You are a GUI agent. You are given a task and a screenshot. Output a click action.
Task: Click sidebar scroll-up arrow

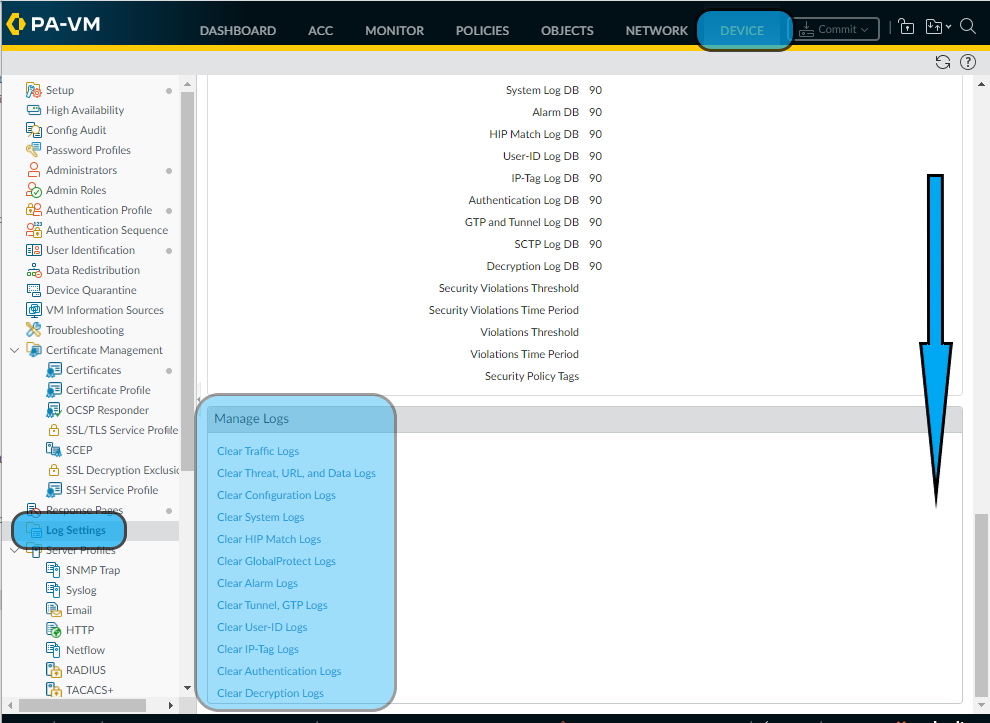coord(188,84)
